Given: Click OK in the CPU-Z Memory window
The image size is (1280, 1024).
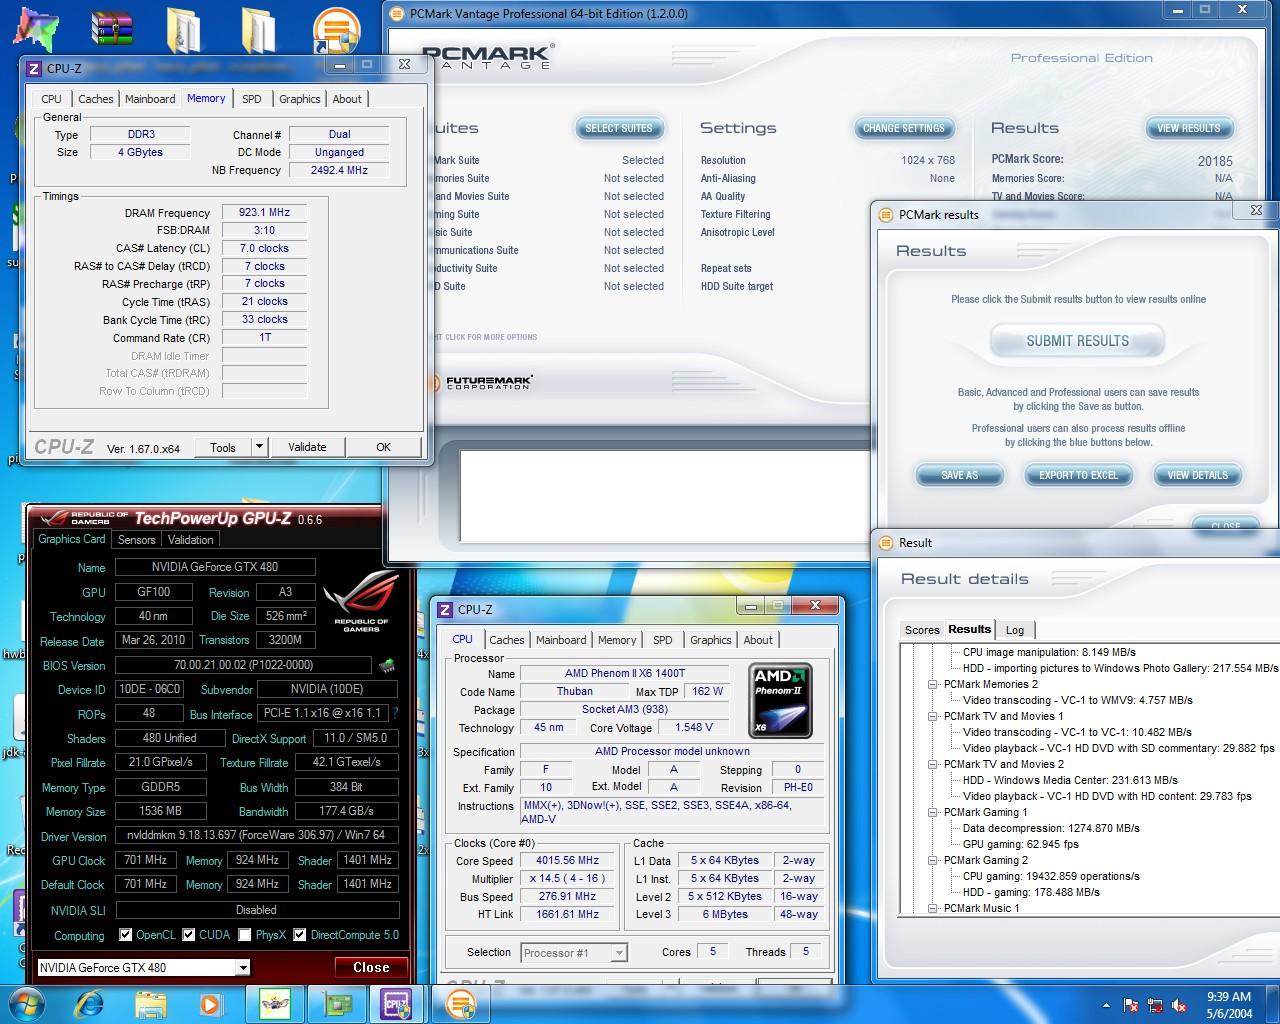Looking at the screenshot, I should [383, 447].
